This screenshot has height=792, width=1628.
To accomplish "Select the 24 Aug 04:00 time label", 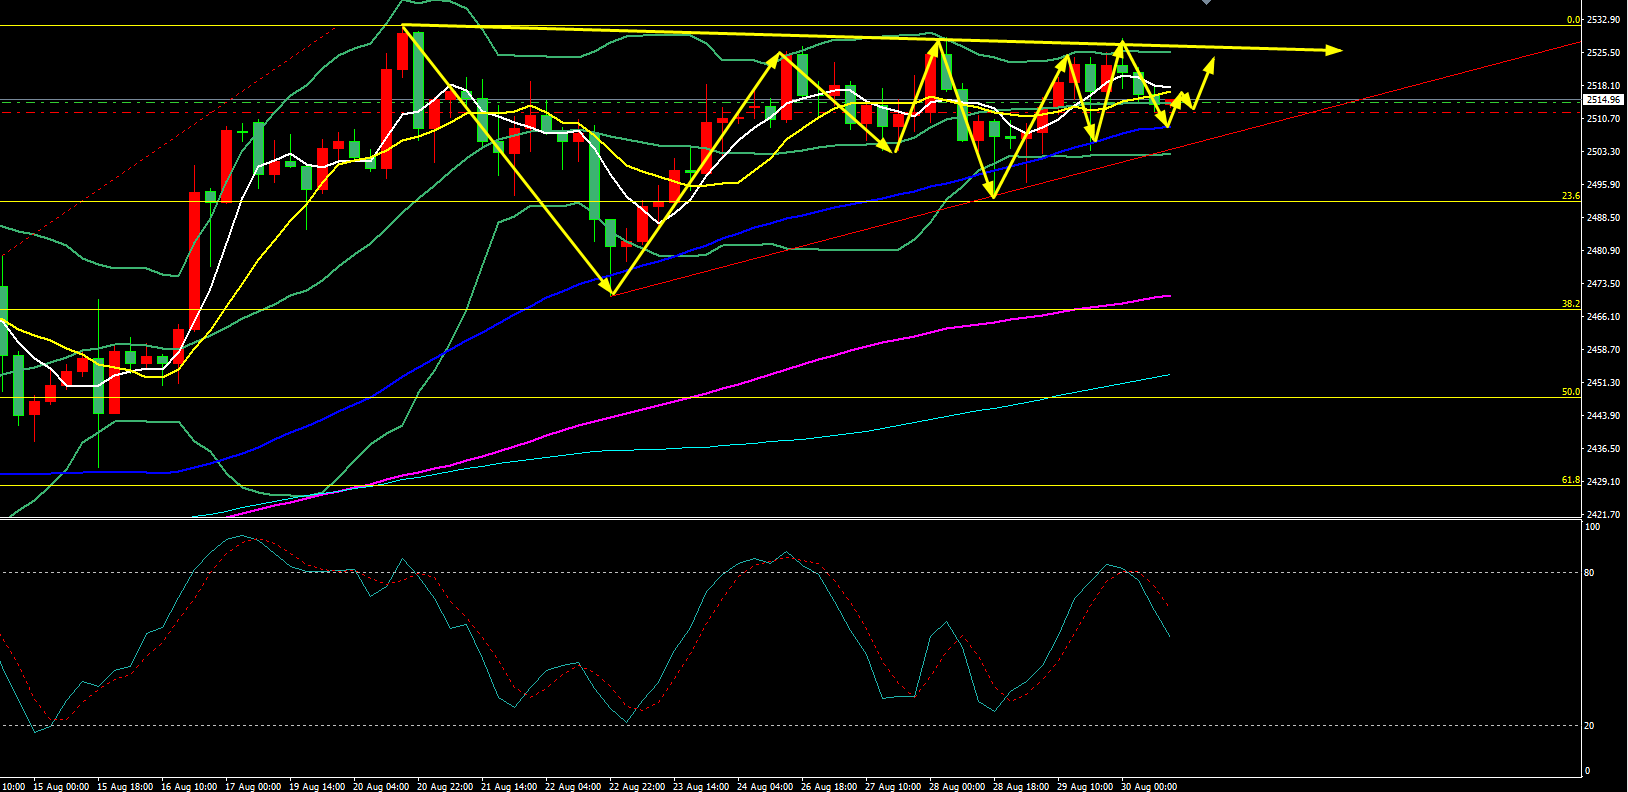I will [x=765, y=787].
